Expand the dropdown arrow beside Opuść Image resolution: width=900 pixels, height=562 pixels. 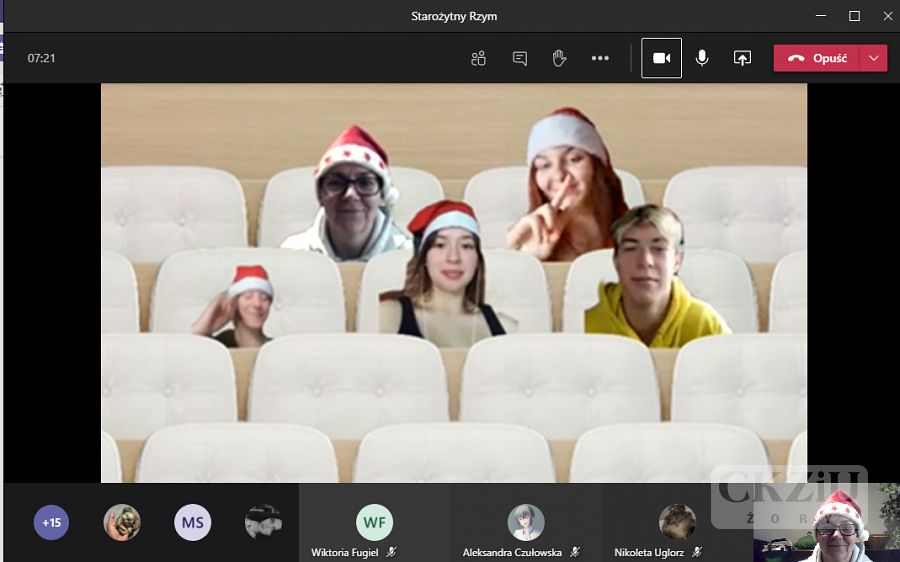874,58
